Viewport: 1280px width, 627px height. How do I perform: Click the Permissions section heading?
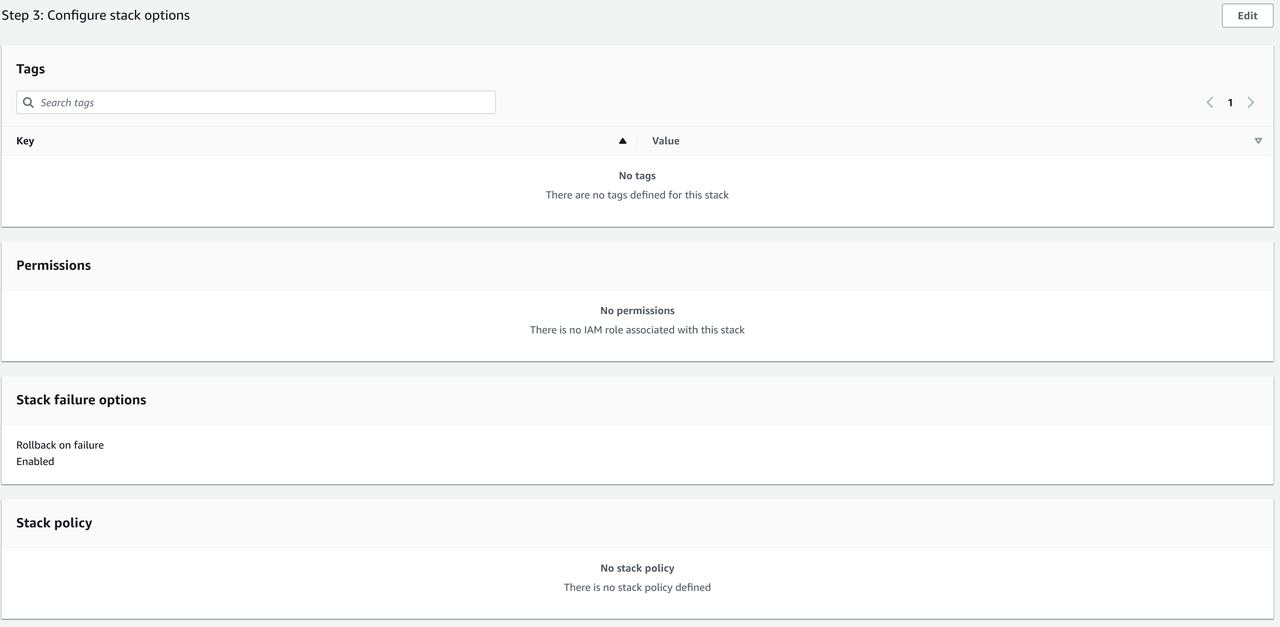[x=54, y=265]
